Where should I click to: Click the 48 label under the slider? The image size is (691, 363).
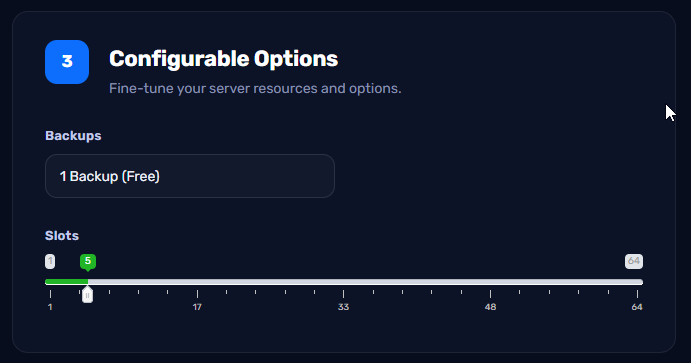490,307
